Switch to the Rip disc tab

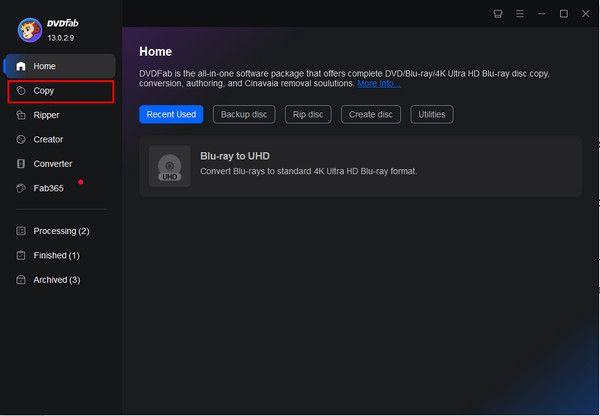click(x=307, y=114)
